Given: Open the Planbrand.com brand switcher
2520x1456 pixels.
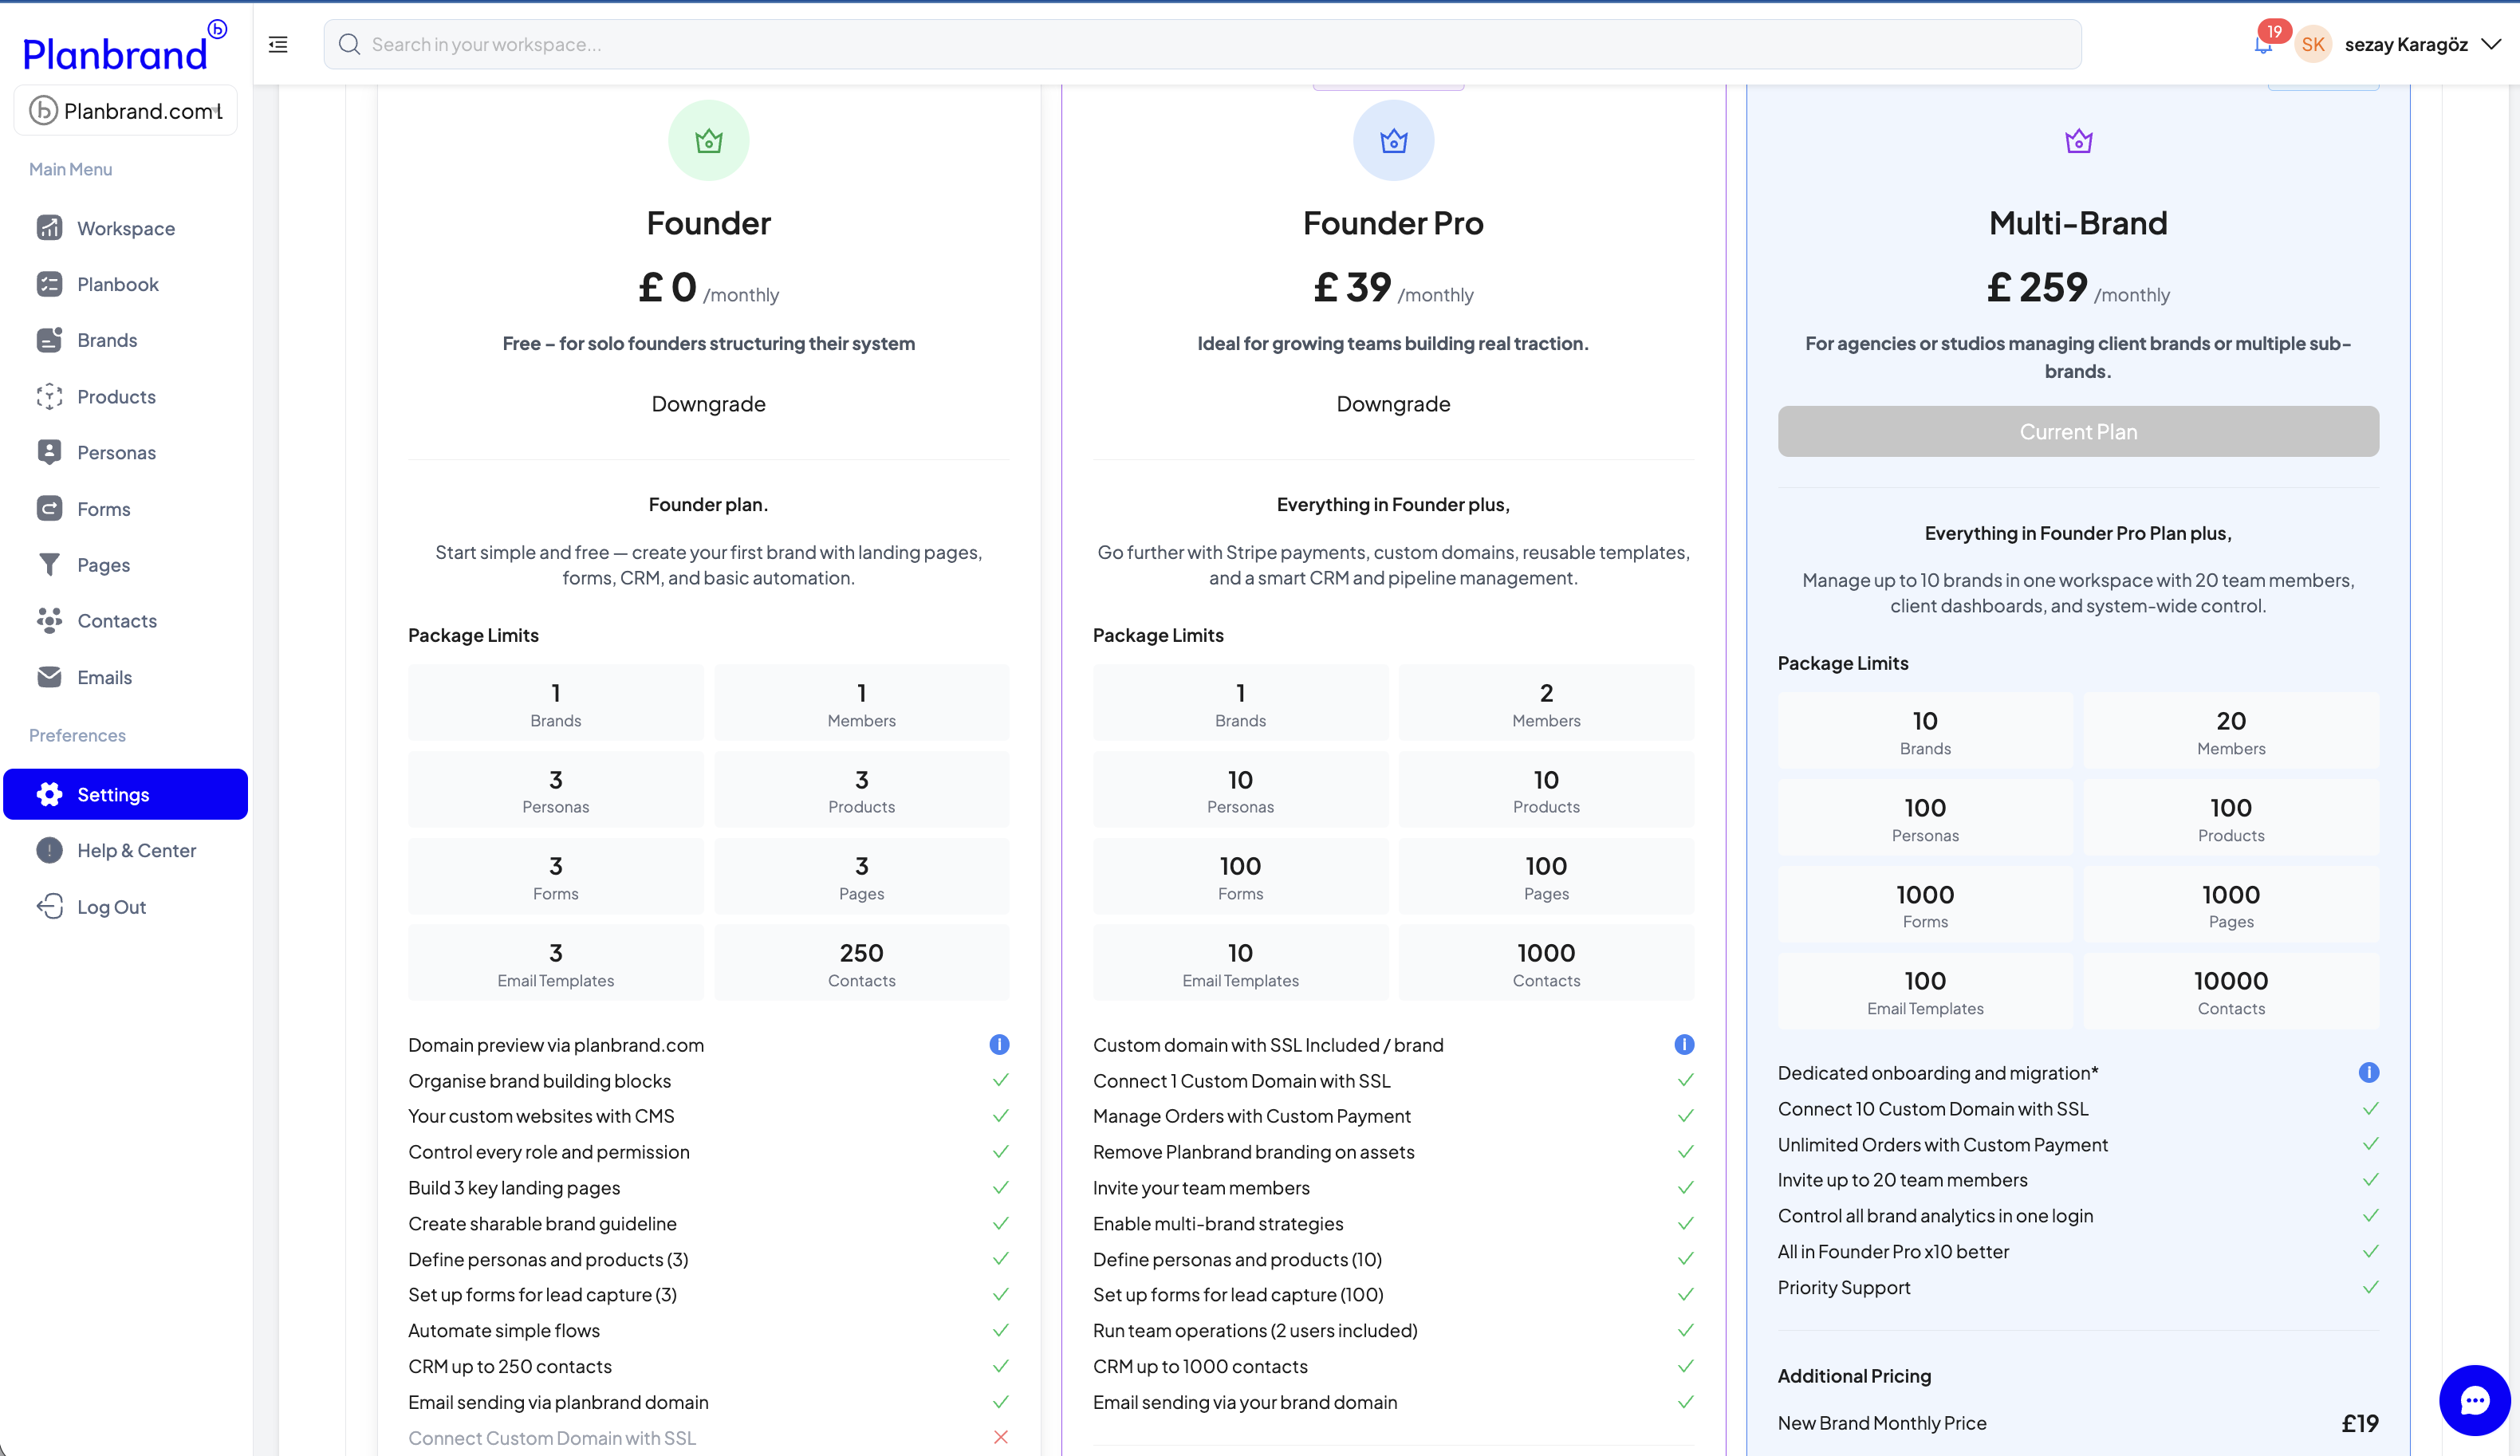Looking at the screenshot, I should pyautogui.click(x=126, y=111).
